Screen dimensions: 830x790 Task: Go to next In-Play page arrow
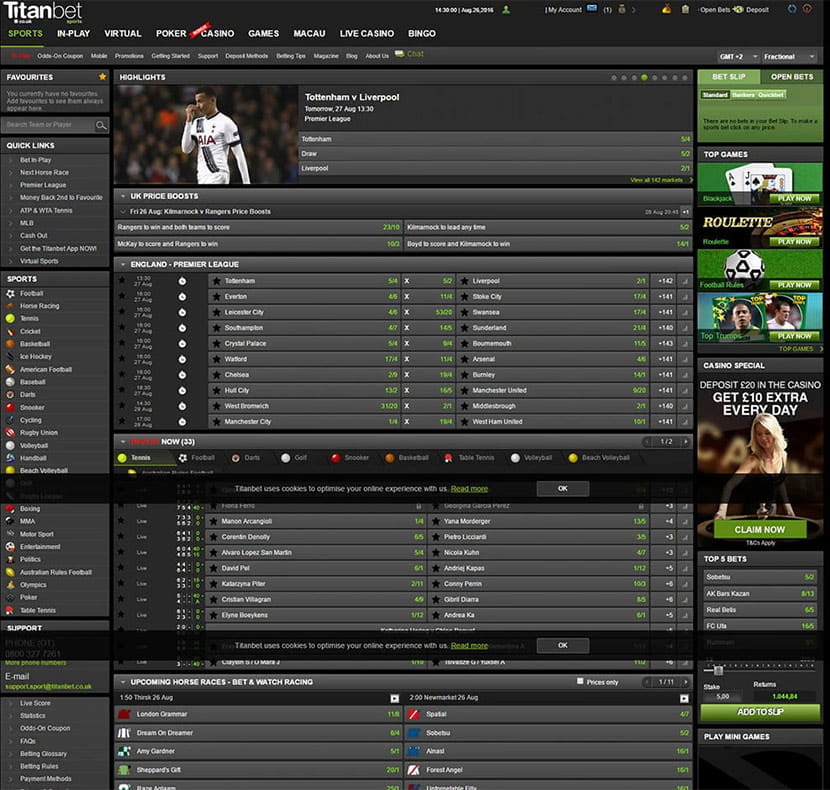(x=685, y=442)
